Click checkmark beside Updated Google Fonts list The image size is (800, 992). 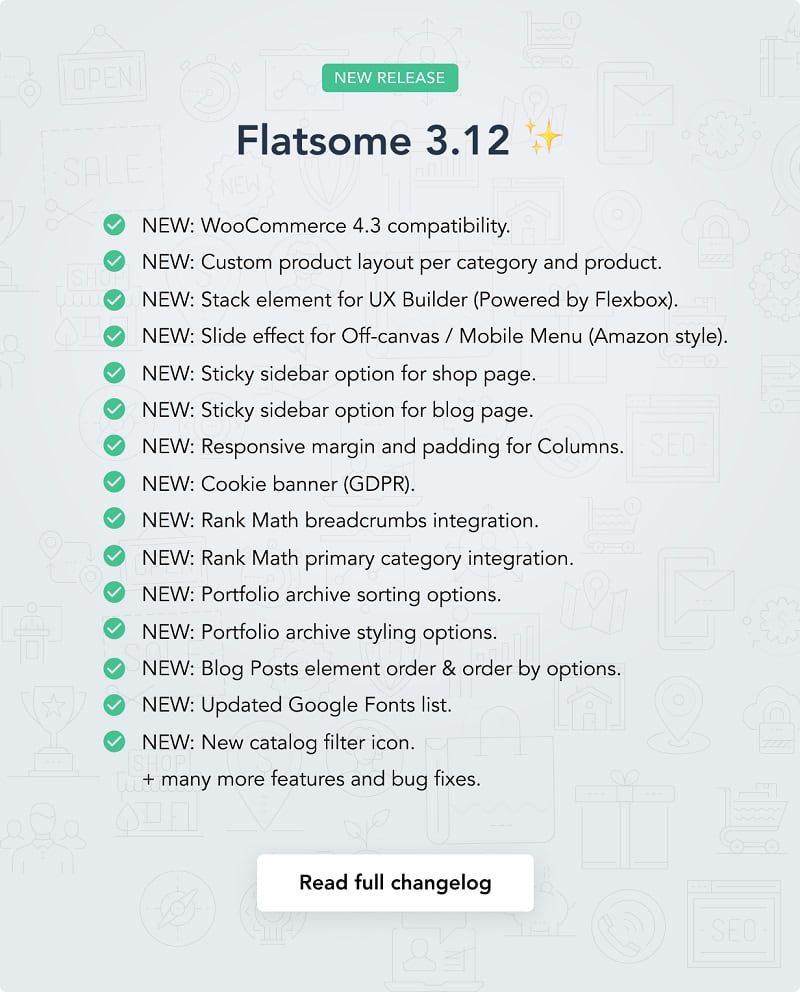coord(114,705)
